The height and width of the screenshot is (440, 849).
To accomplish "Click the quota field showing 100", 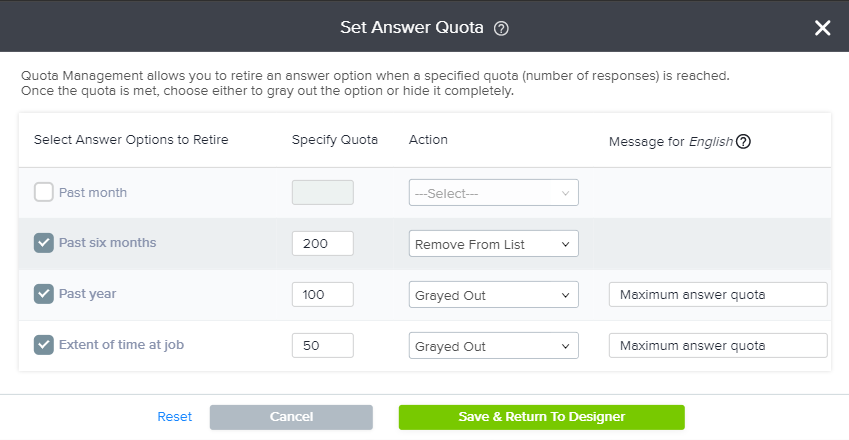I will click(322, 295).
